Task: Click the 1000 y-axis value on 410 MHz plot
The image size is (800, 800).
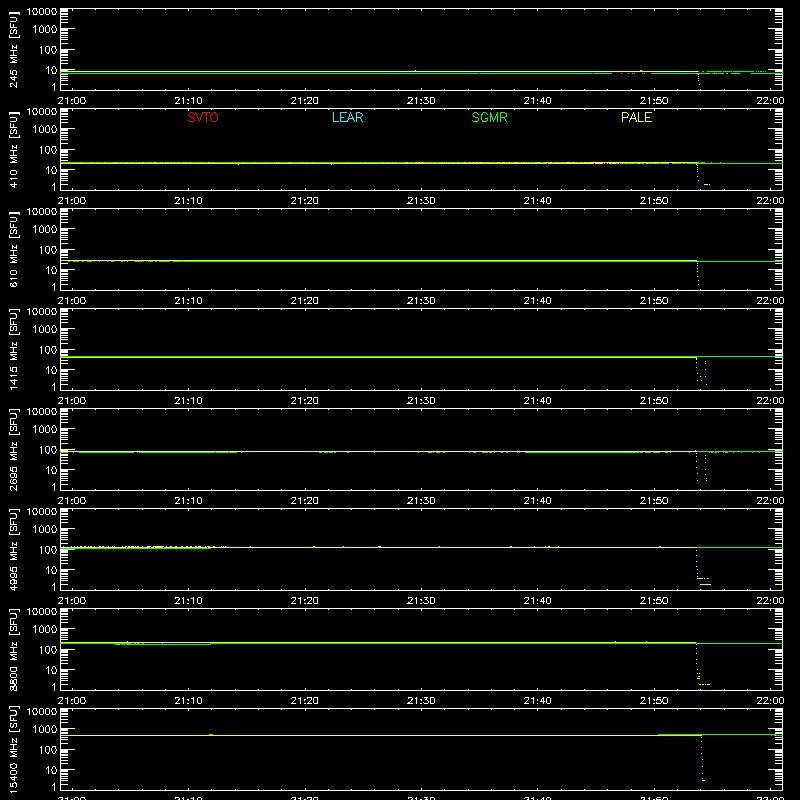Action: tap(45, 129)
